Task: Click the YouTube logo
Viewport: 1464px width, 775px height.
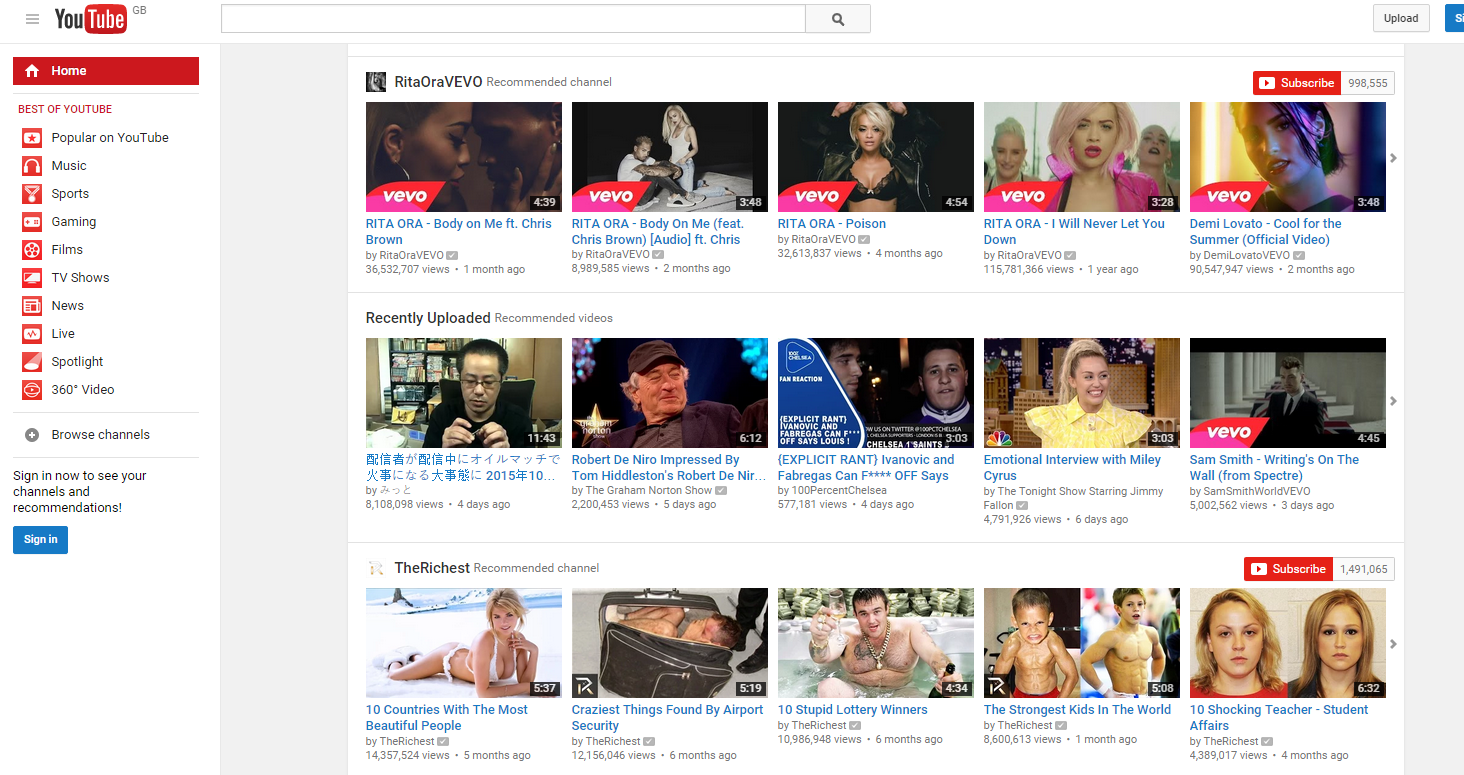Action: click(x=90, y=18)
